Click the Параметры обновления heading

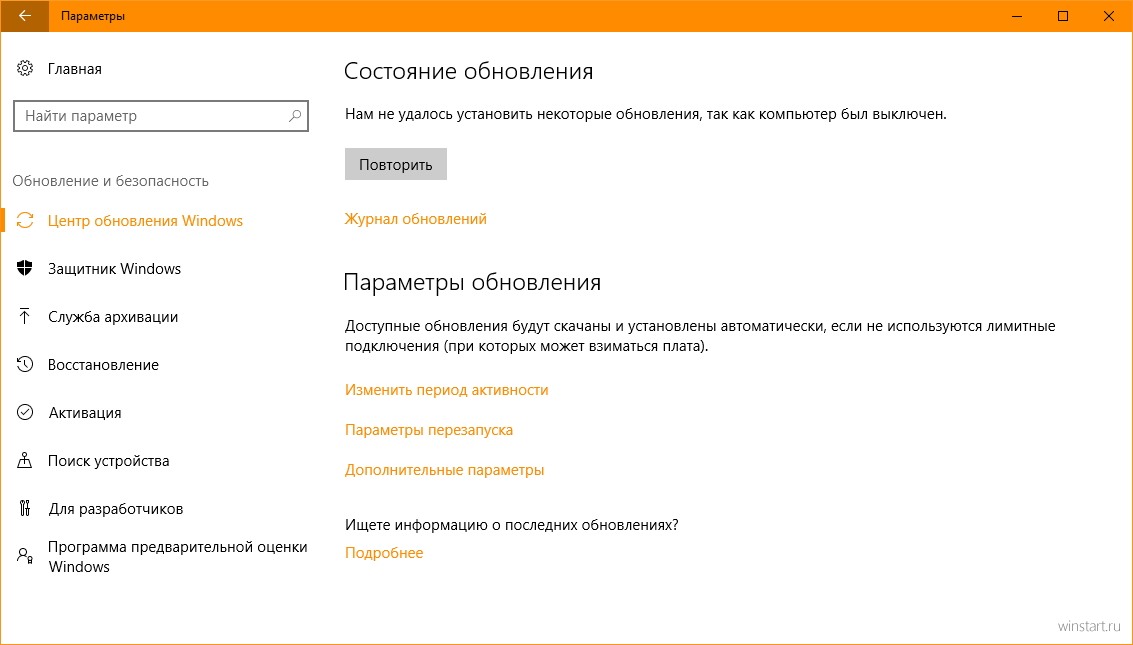(x=472, y=282)
